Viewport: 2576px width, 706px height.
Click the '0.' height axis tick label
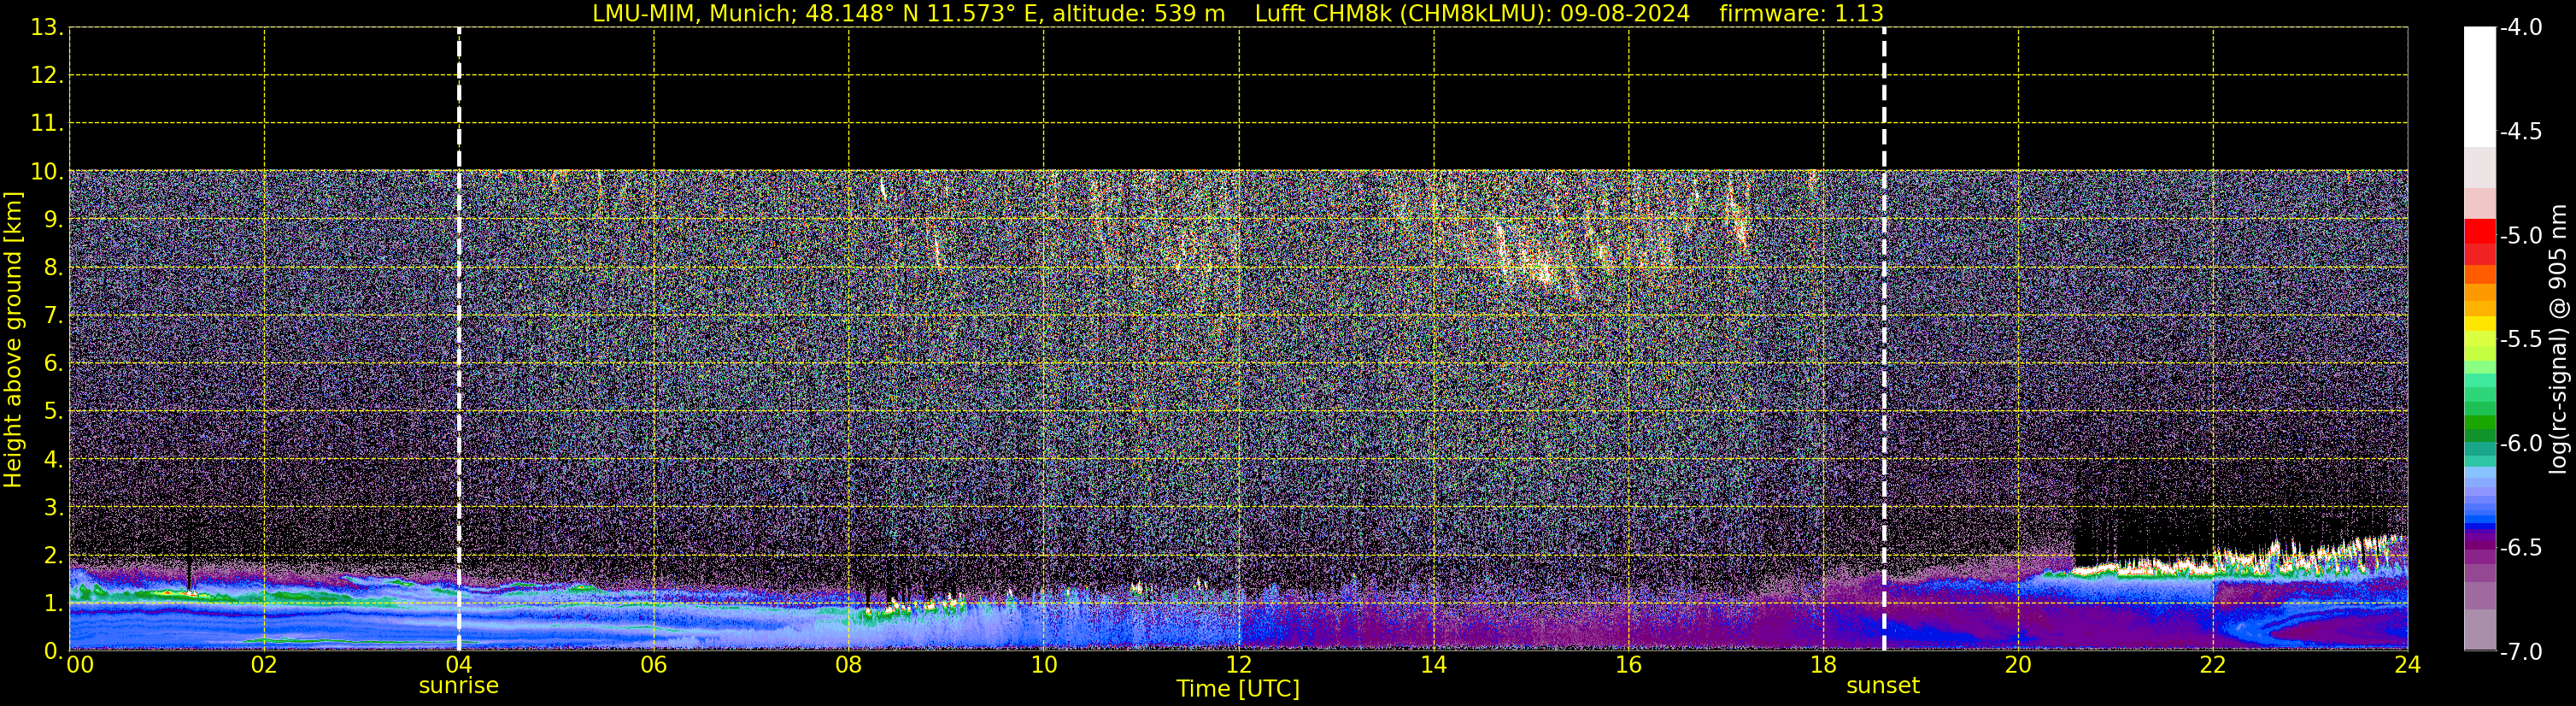[54, 651]
